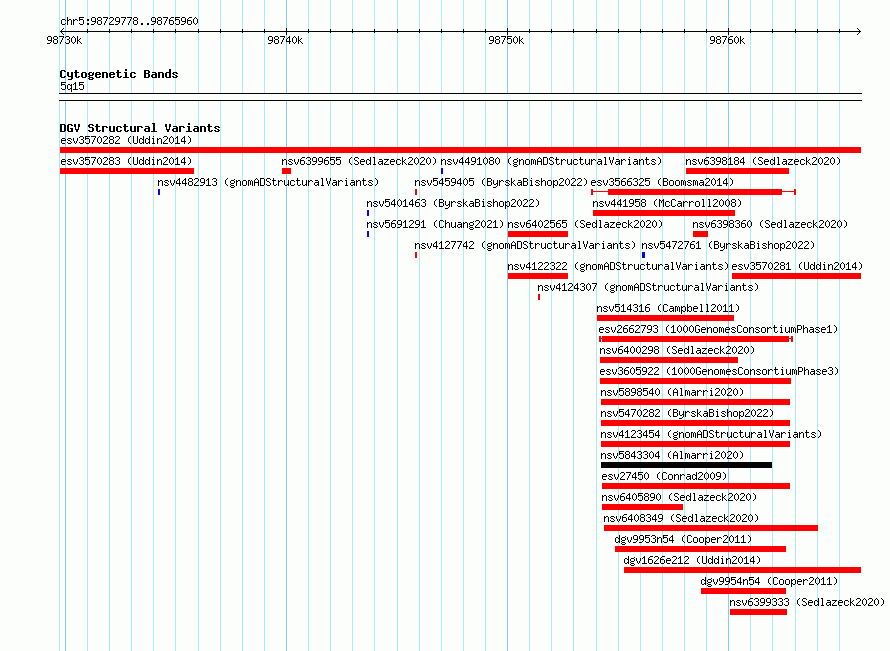
Task: Click the red bar under nsv6399333
Action: 758,612
